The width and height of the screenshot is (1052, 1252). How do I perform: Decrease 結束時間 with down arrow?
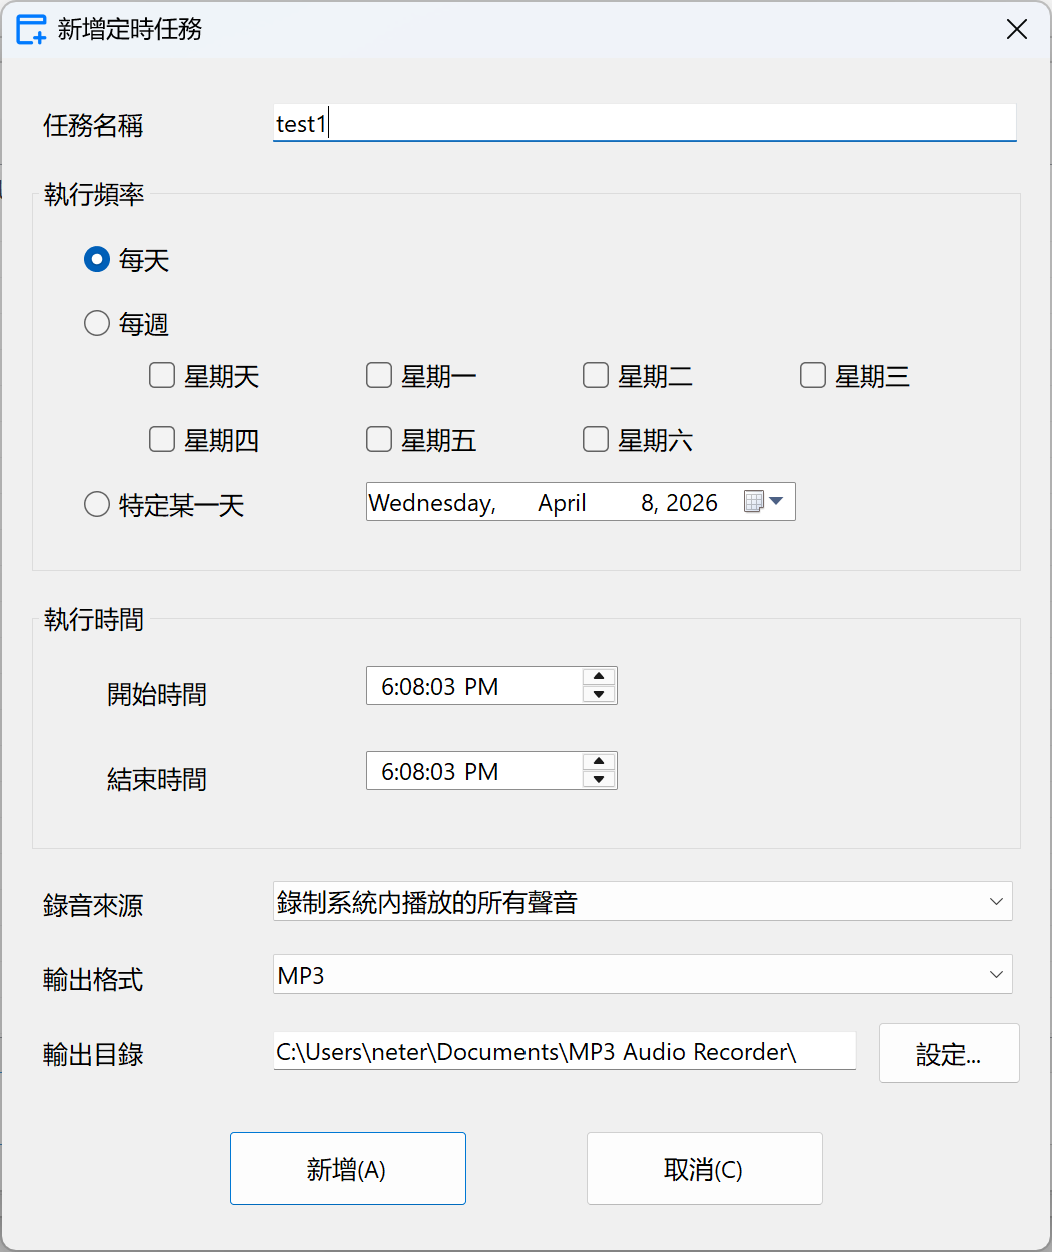[x=599, y=779]
